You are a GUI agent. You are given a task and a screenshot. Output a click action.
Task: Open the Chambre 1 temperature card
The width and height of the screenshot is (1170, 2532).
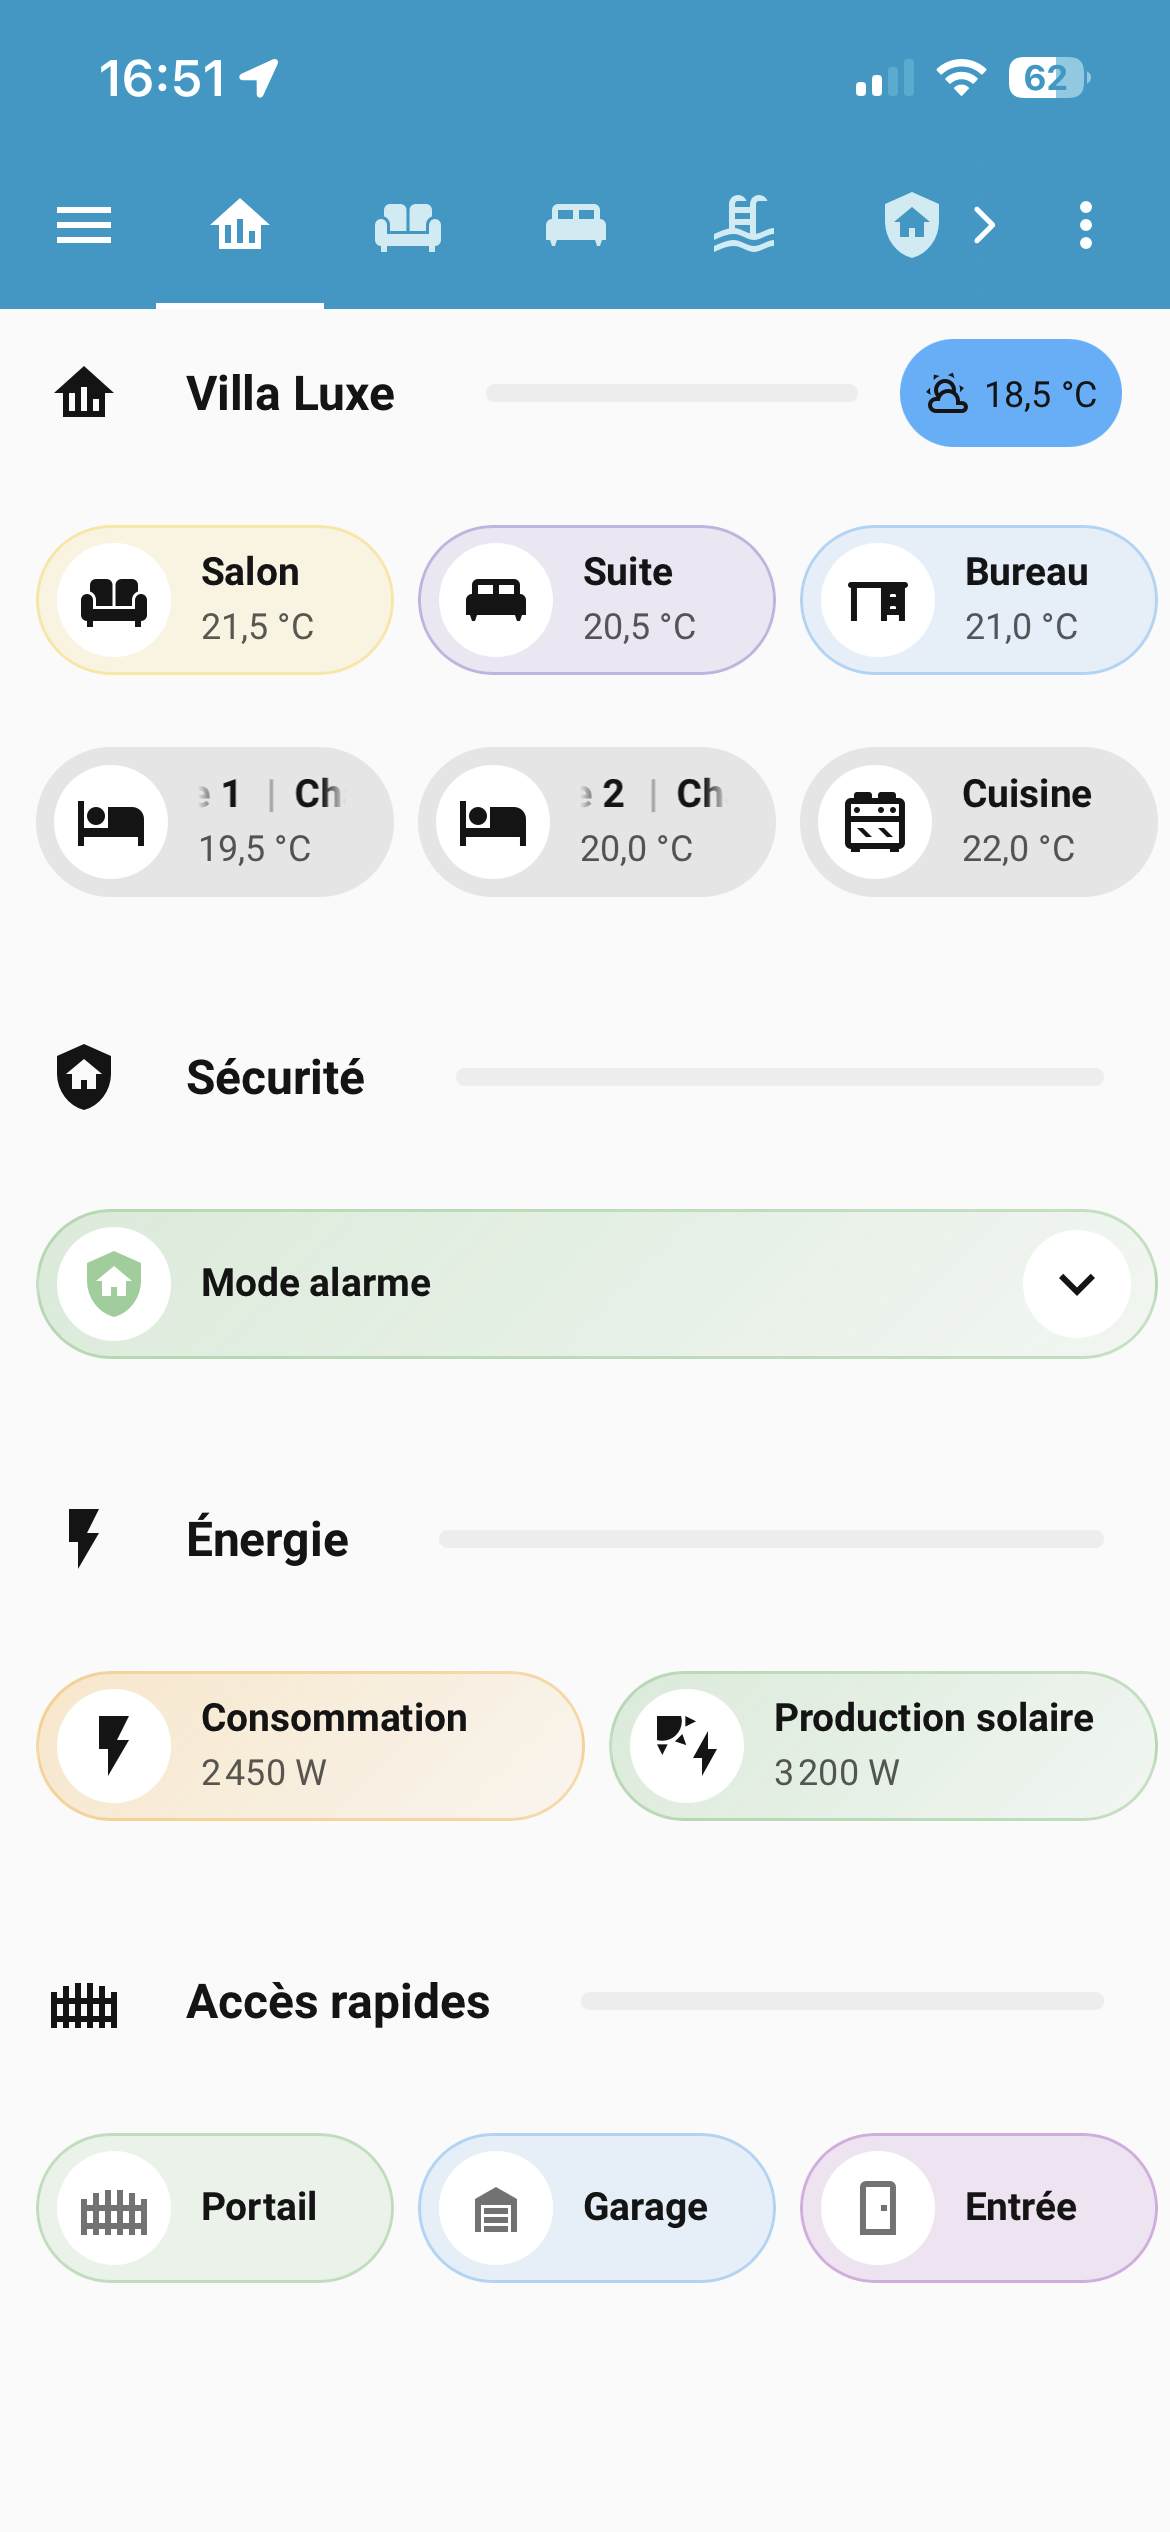(215, 822)
